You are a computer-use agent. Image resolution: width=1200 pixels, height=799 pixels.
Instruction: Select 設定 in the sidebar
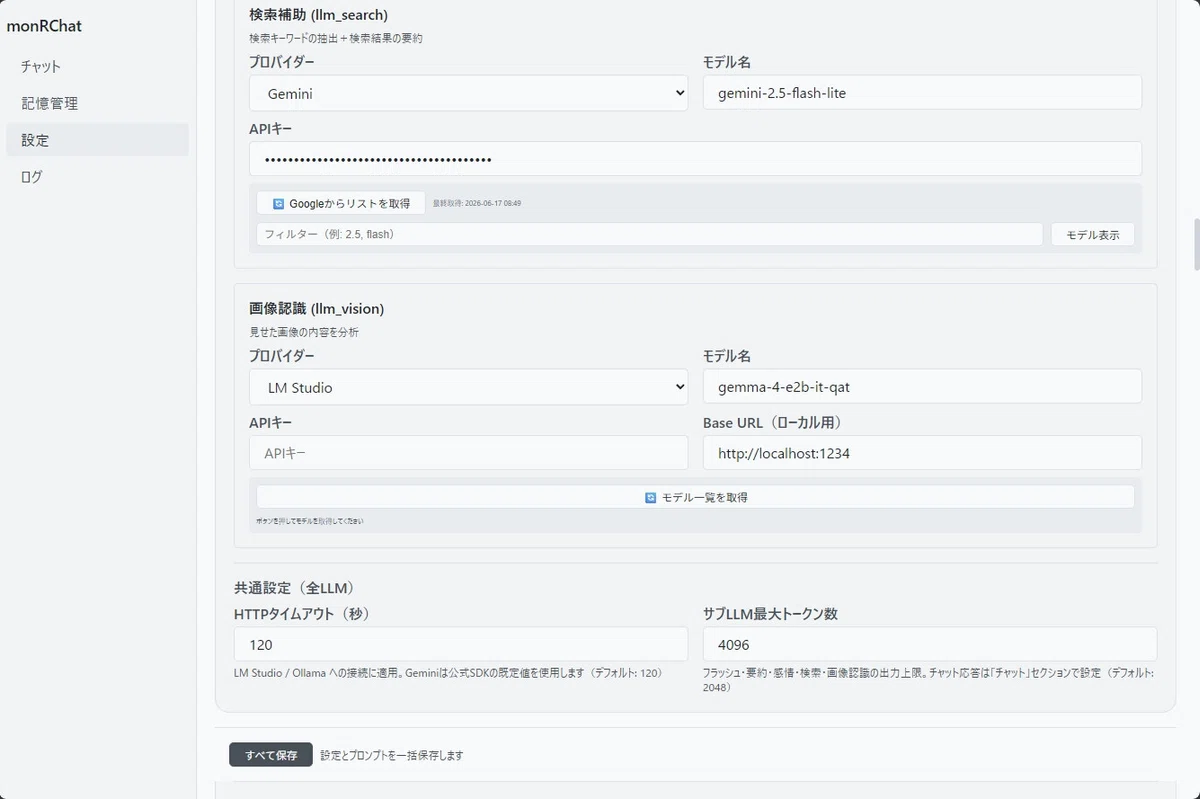tap(97, 140)
